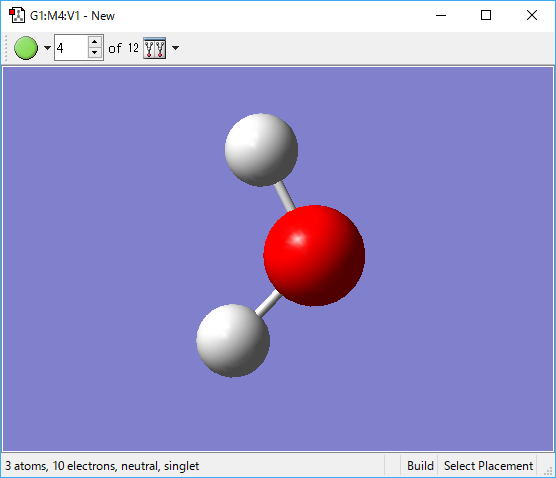Select the lower white hydrogen atom
Screen dimensions: 556x478
tap(233, 340)
